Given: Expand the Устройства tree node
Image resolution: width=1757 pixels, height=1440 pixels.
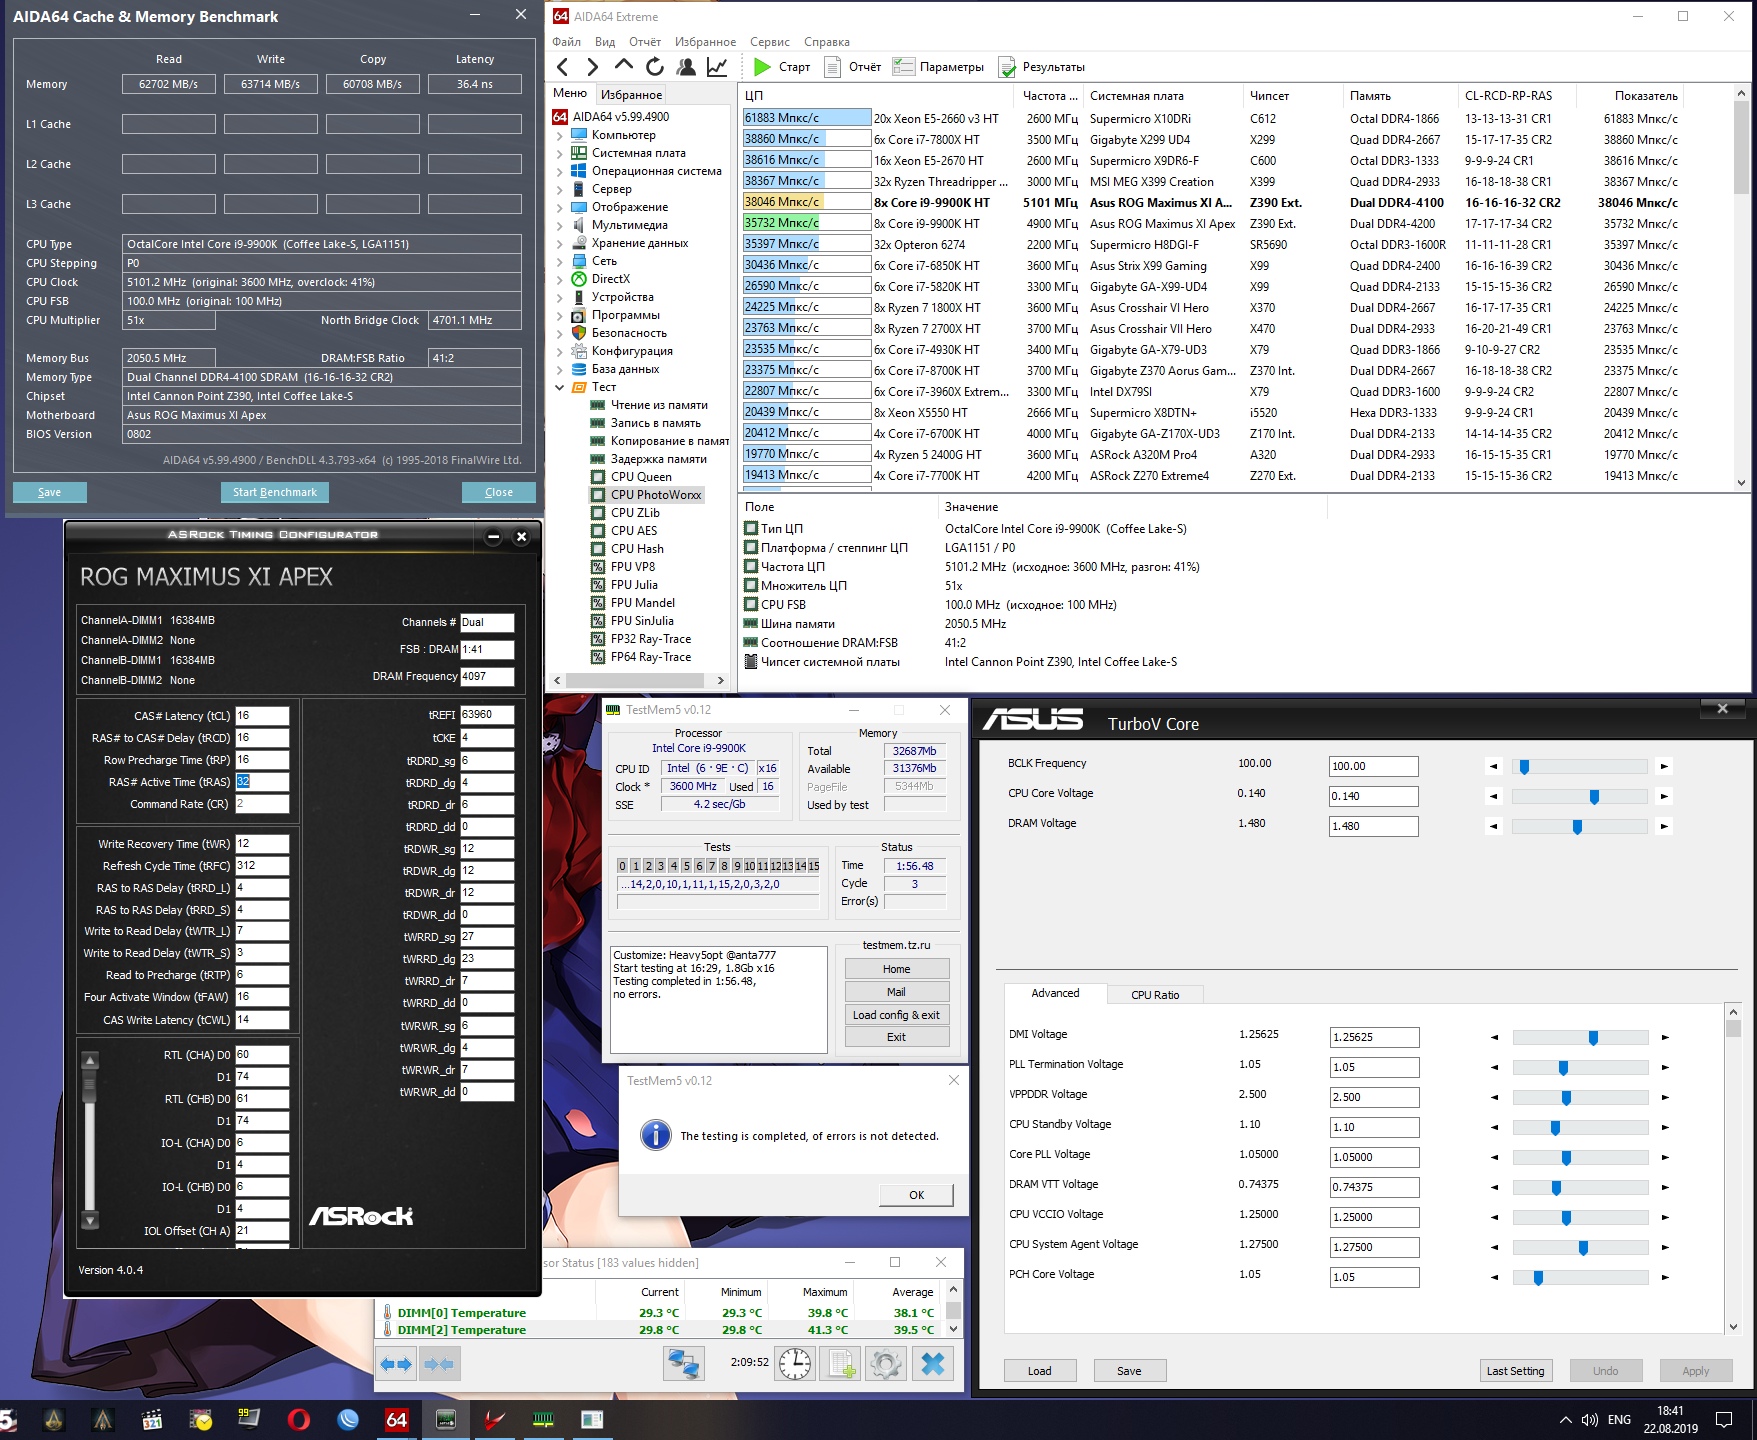Looking at the screenshot, I should [560, 297].
